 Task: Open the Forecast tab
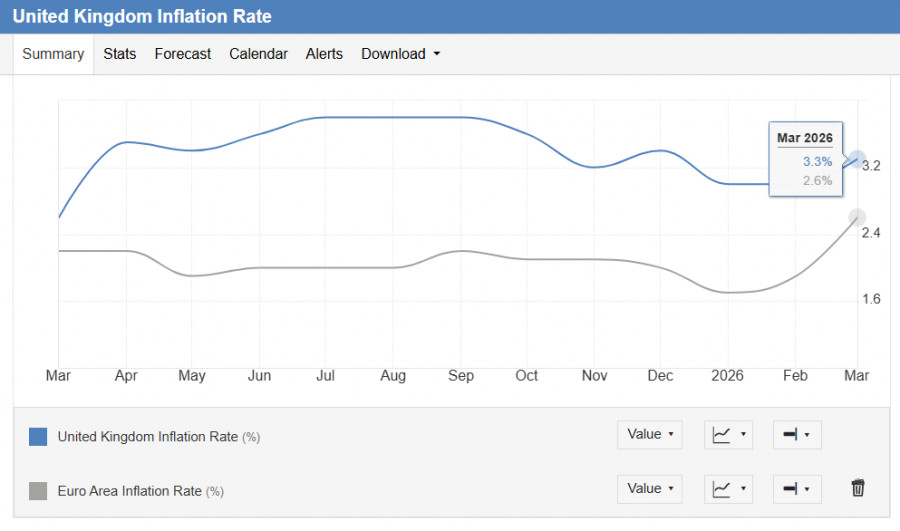tap(183, 54)
